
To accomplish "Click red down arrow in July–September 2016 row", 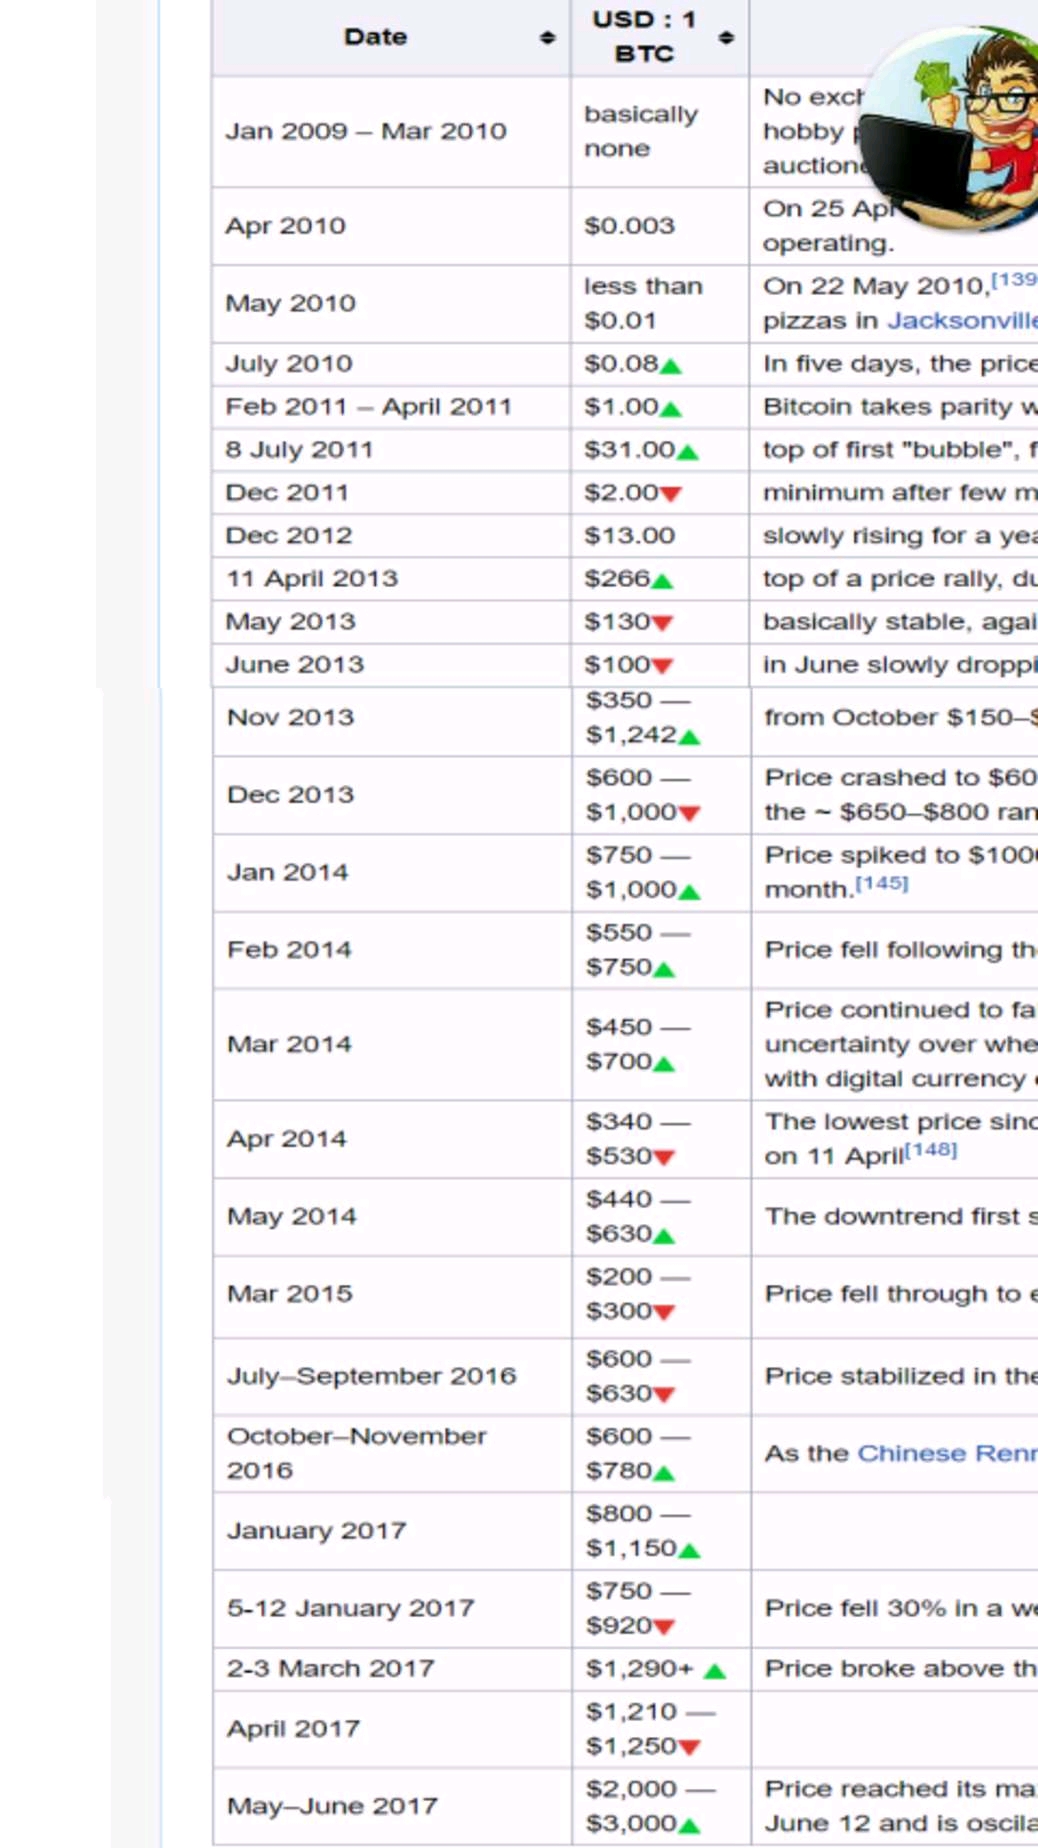I will [664, 1395].
